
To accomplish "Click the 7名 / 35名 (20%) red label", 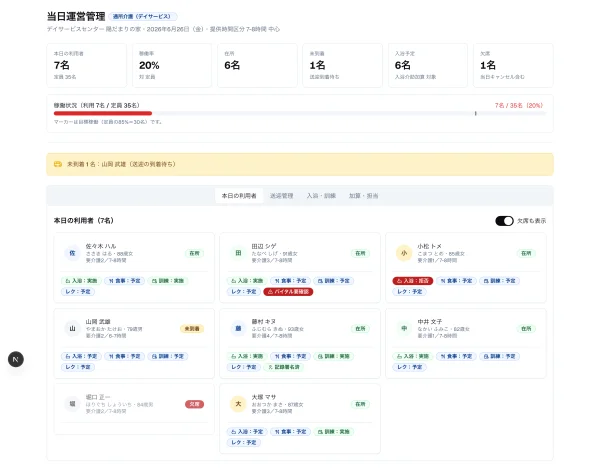I will [519, 105].
